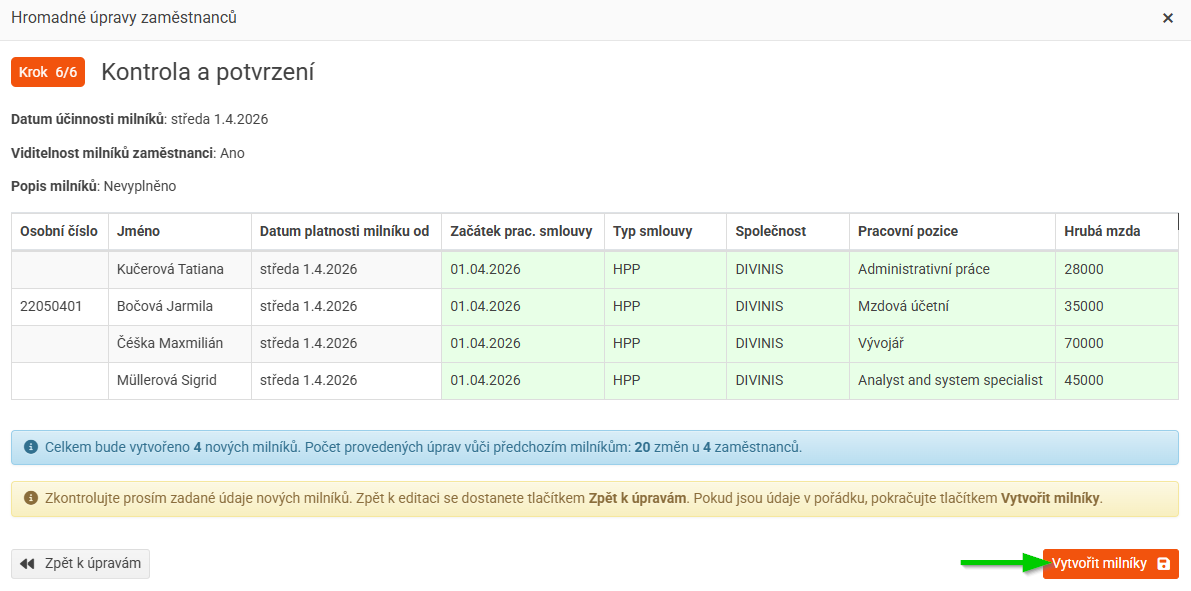Image resolution: width=1191 pixels, height=591 pixels.
Task: Click the Pracovní pozice column header
Action: (907, 231)
